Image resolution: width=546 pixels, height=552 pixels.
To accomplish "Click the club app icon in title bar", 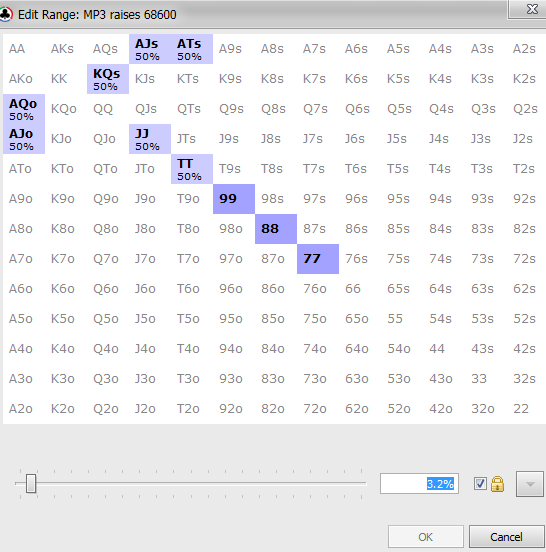I will click(6, 14).
